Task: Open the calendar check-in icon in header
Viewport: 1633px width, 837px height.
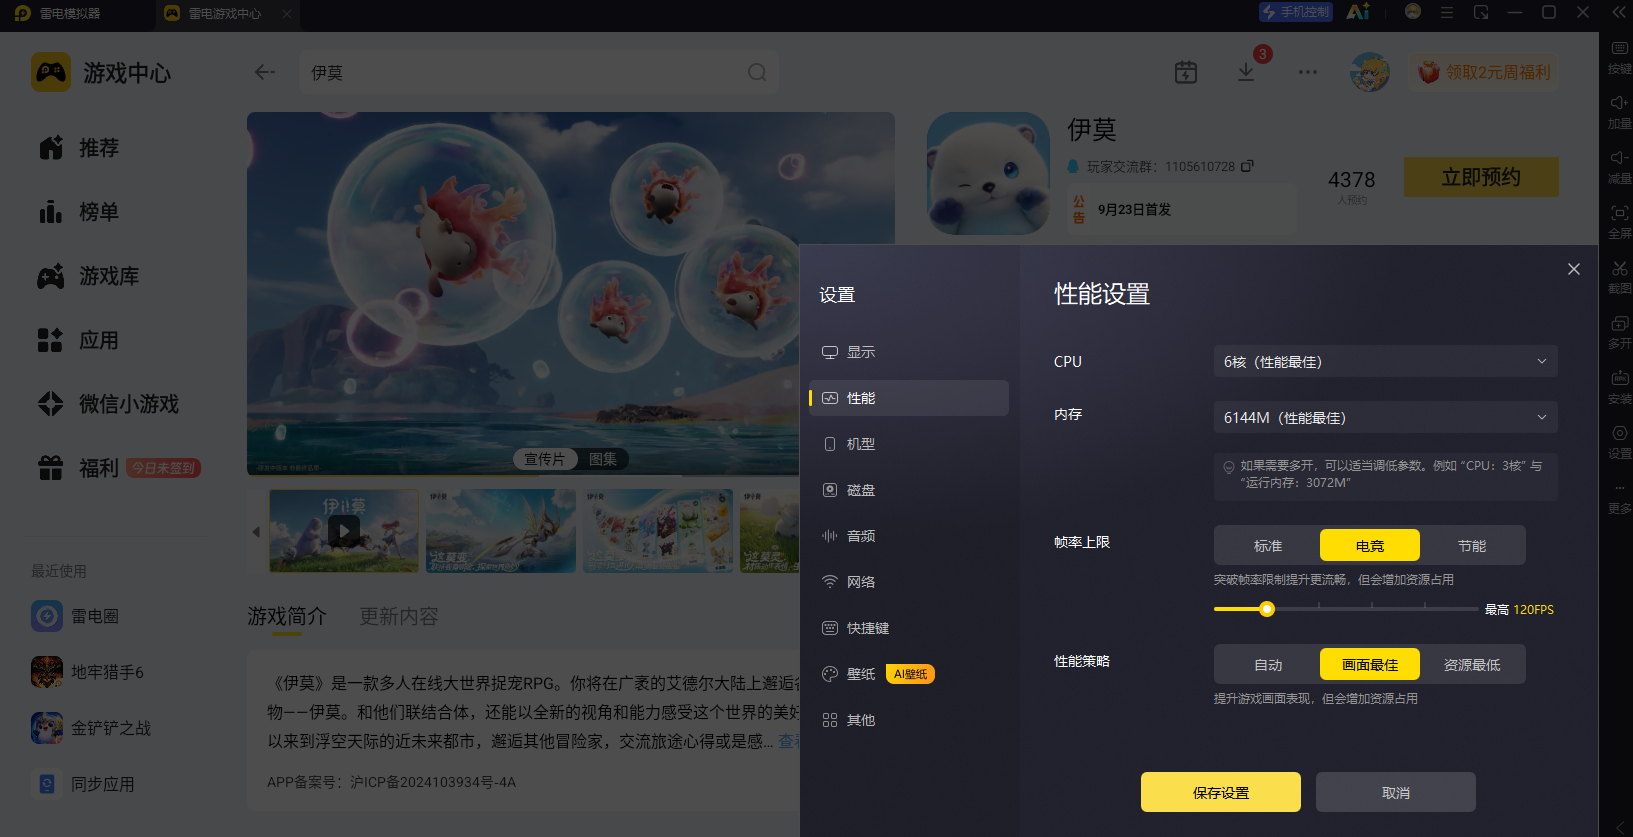Action: tap(1186, 72)
